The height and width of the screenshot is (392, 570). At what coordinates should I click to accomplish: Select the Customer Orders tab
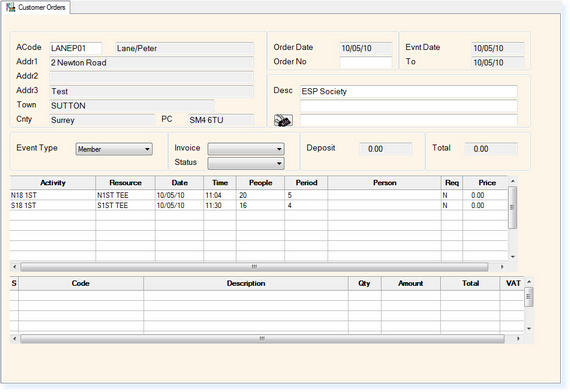pos(36,7)
